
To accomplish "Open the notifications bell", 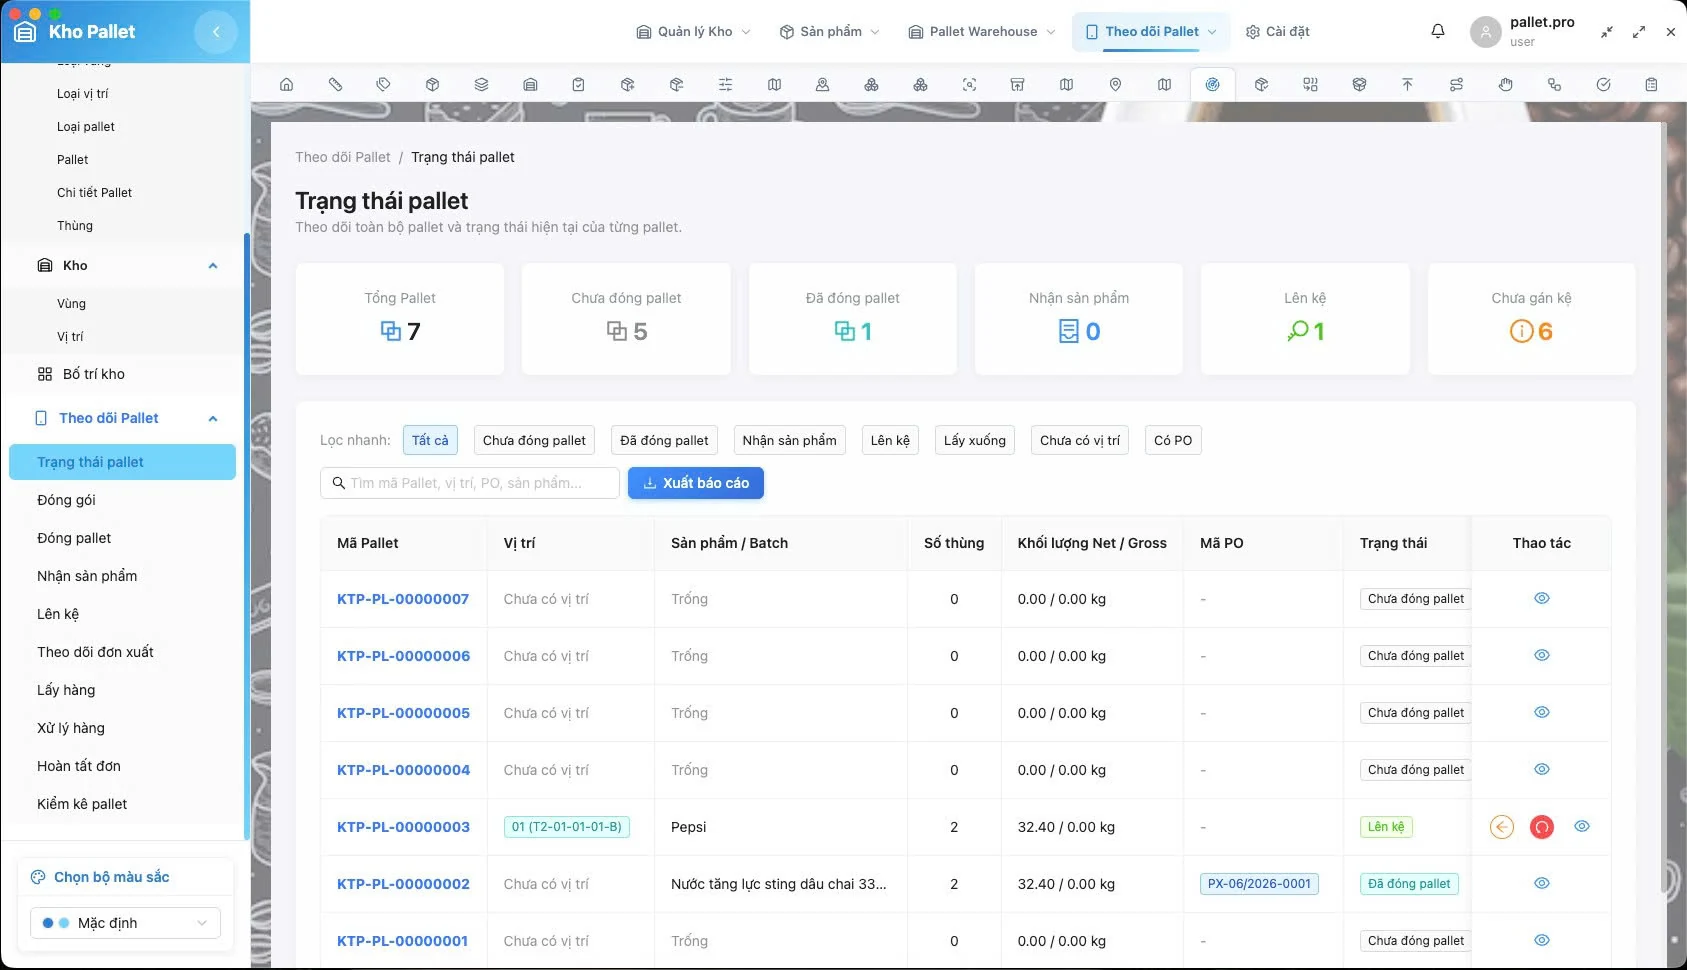I will 1438,31.
